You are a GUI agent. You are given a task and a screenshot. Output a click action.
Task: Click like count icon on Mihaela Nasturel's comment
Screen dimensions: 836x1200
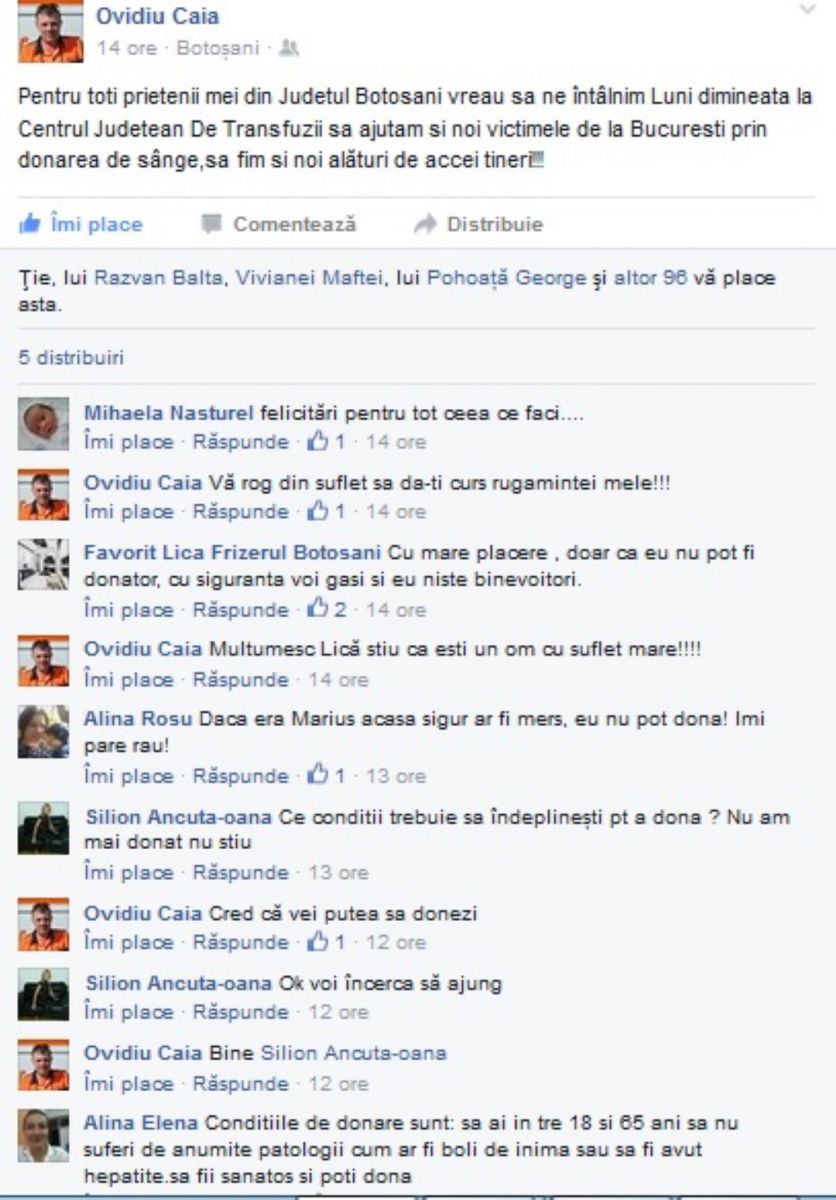click(318, 441)
